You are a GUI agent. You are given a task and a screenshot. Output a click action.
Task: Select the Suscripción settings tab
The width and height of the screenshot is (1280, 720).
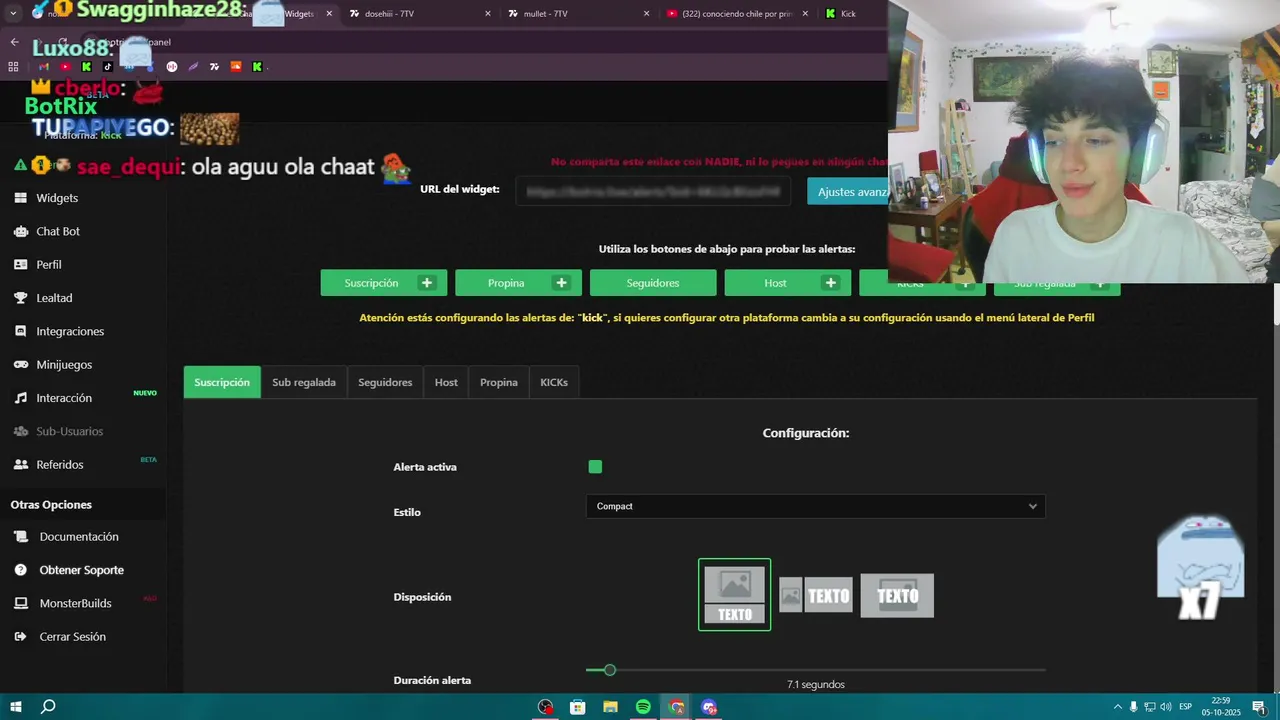222,382
